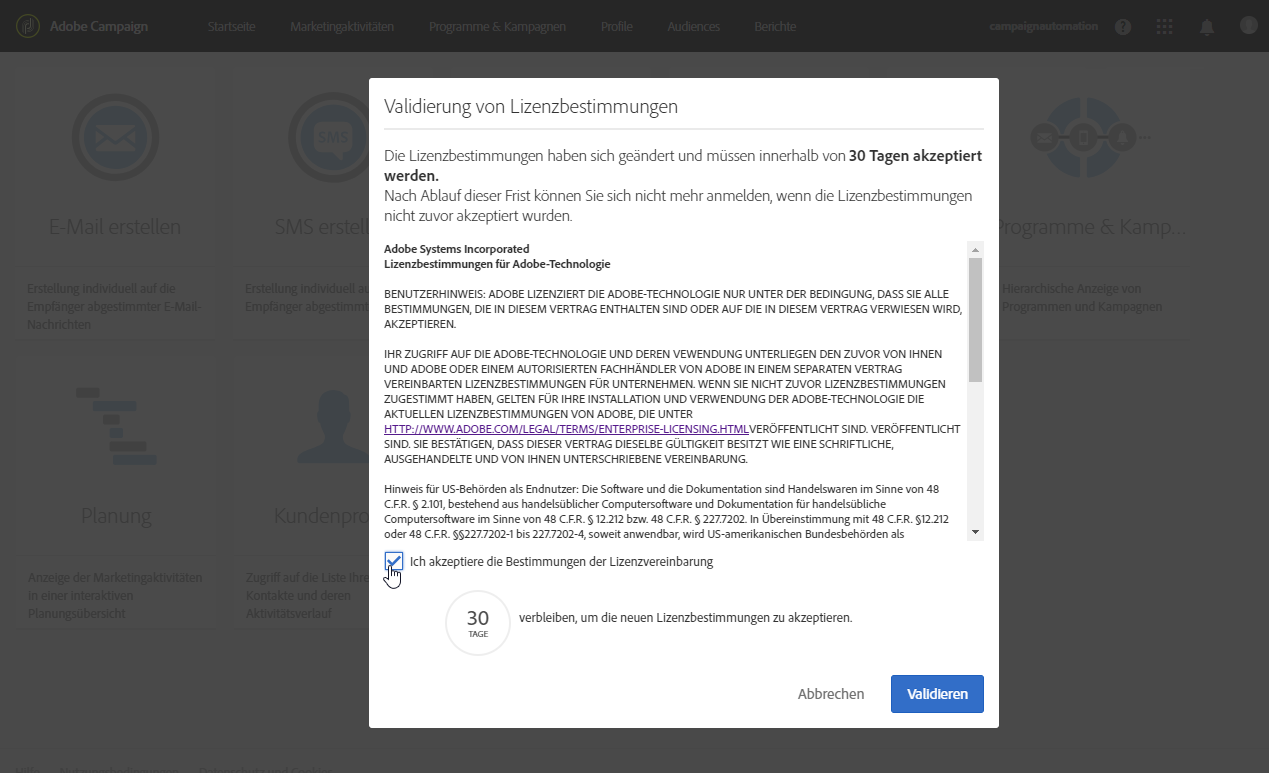
Task: Open the Profile menu item
Action: click(x=617, y=27)
